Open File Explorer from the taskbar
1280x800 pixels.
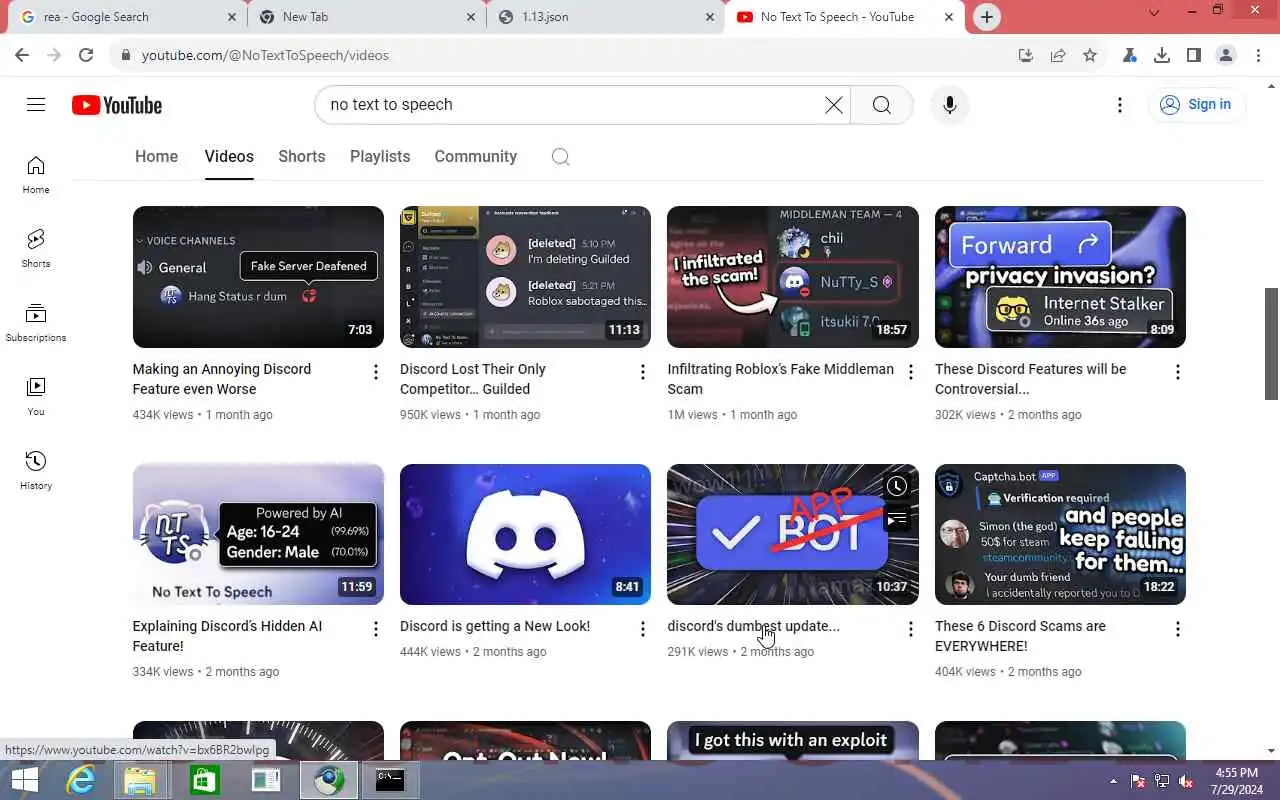point(141,780)
